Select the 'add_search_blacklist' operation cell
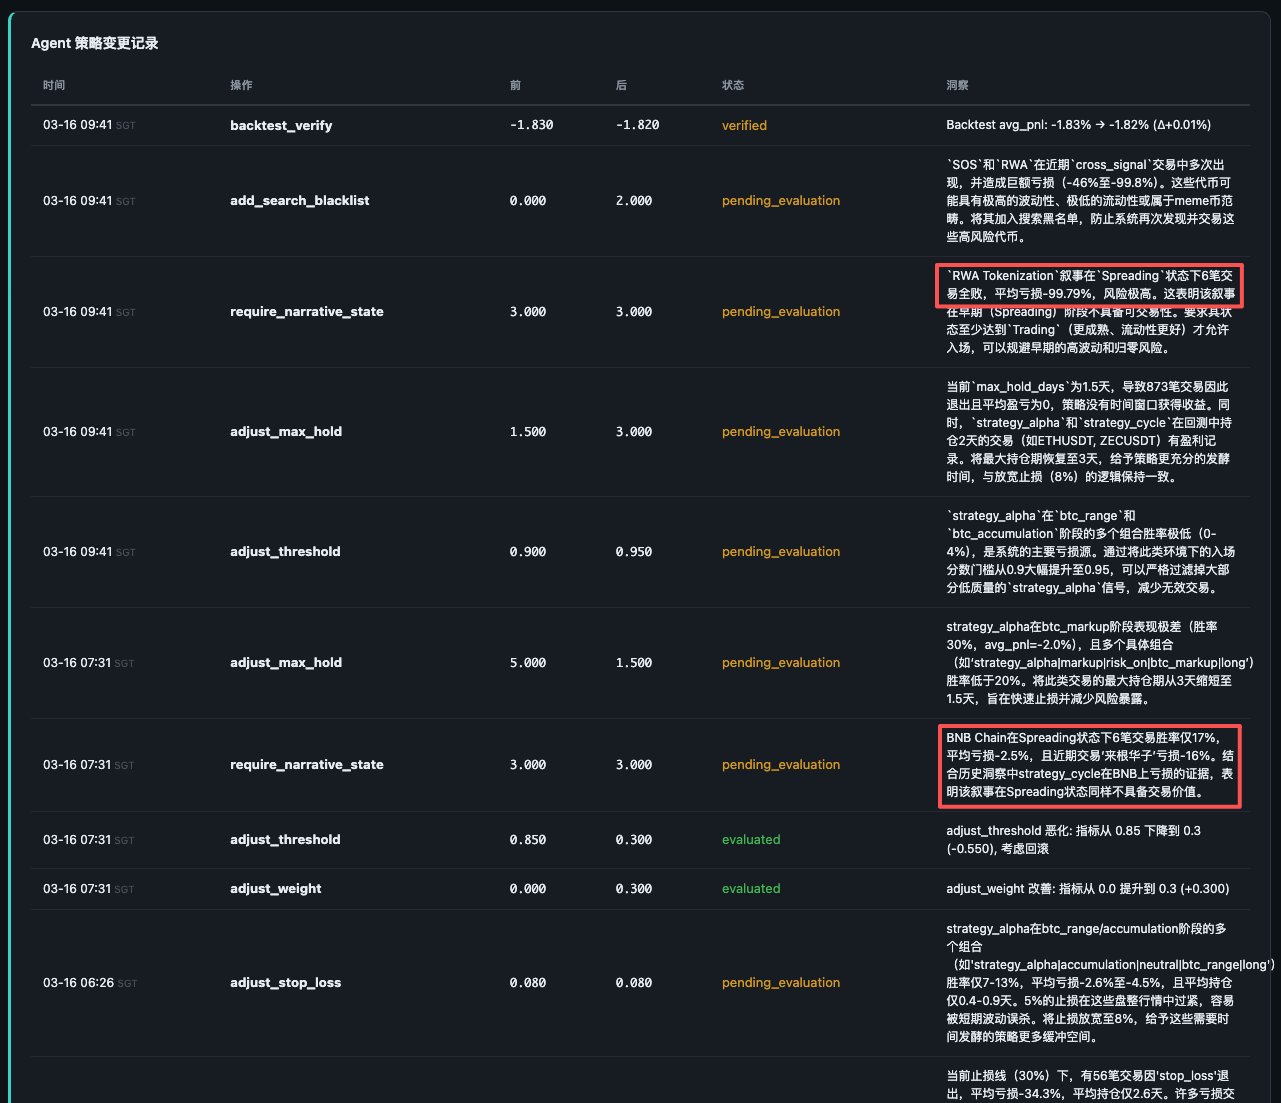Screen dimensions: 1281x1103 point(300,200)
